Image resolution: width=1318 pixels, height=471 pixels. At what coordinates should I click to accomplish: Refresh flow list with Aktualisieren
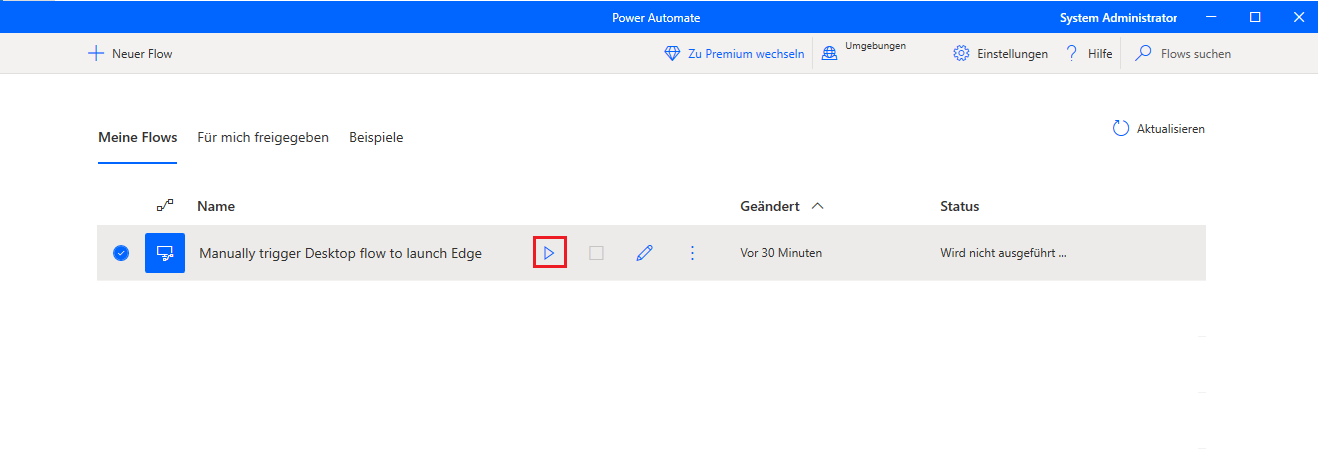tap(1159, 129)
